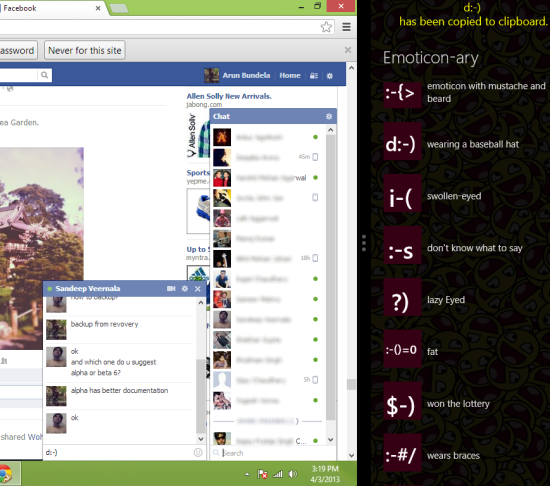
Task: Start video call with Sandeep Veernala
Action: tap(171, 289)
